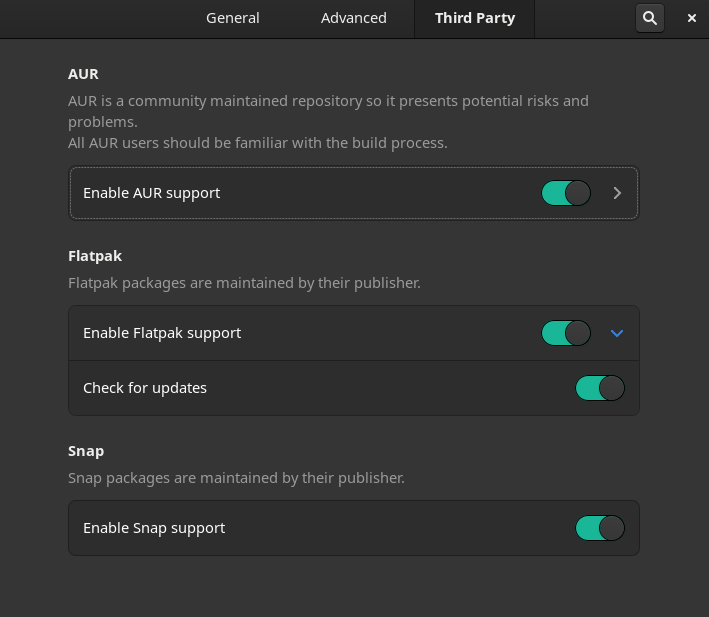The height and width of the screenshot is (617, 709).
Task: Collapse the Flatpak options with blue arrow
Action: tap(617, 333)
